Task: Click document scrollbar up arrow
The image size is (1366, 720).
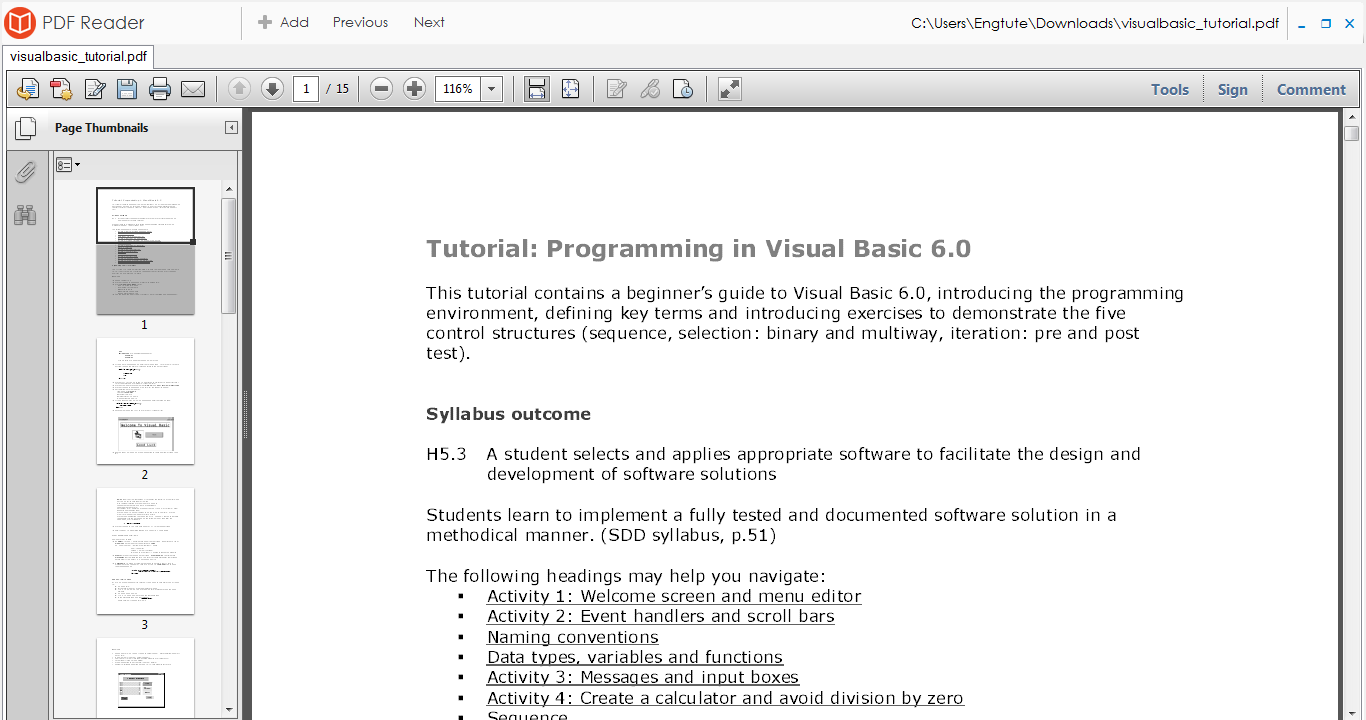Action: [1352, 117]
